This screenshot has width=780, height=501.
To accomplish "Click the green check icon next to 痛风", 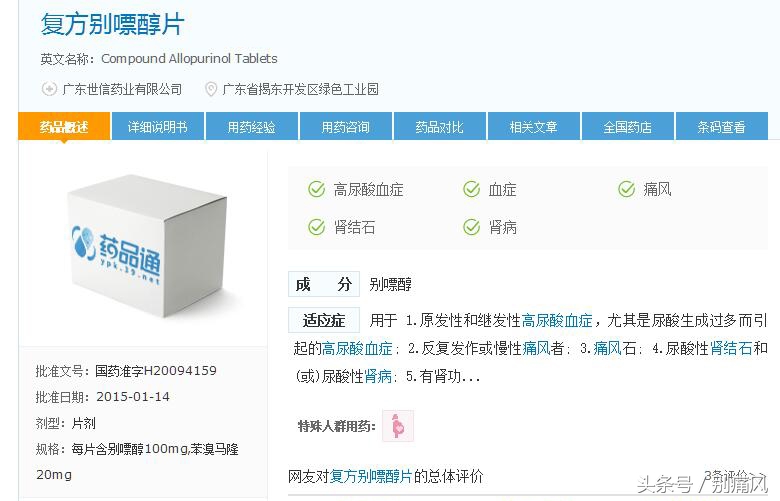I will (626, 189).
